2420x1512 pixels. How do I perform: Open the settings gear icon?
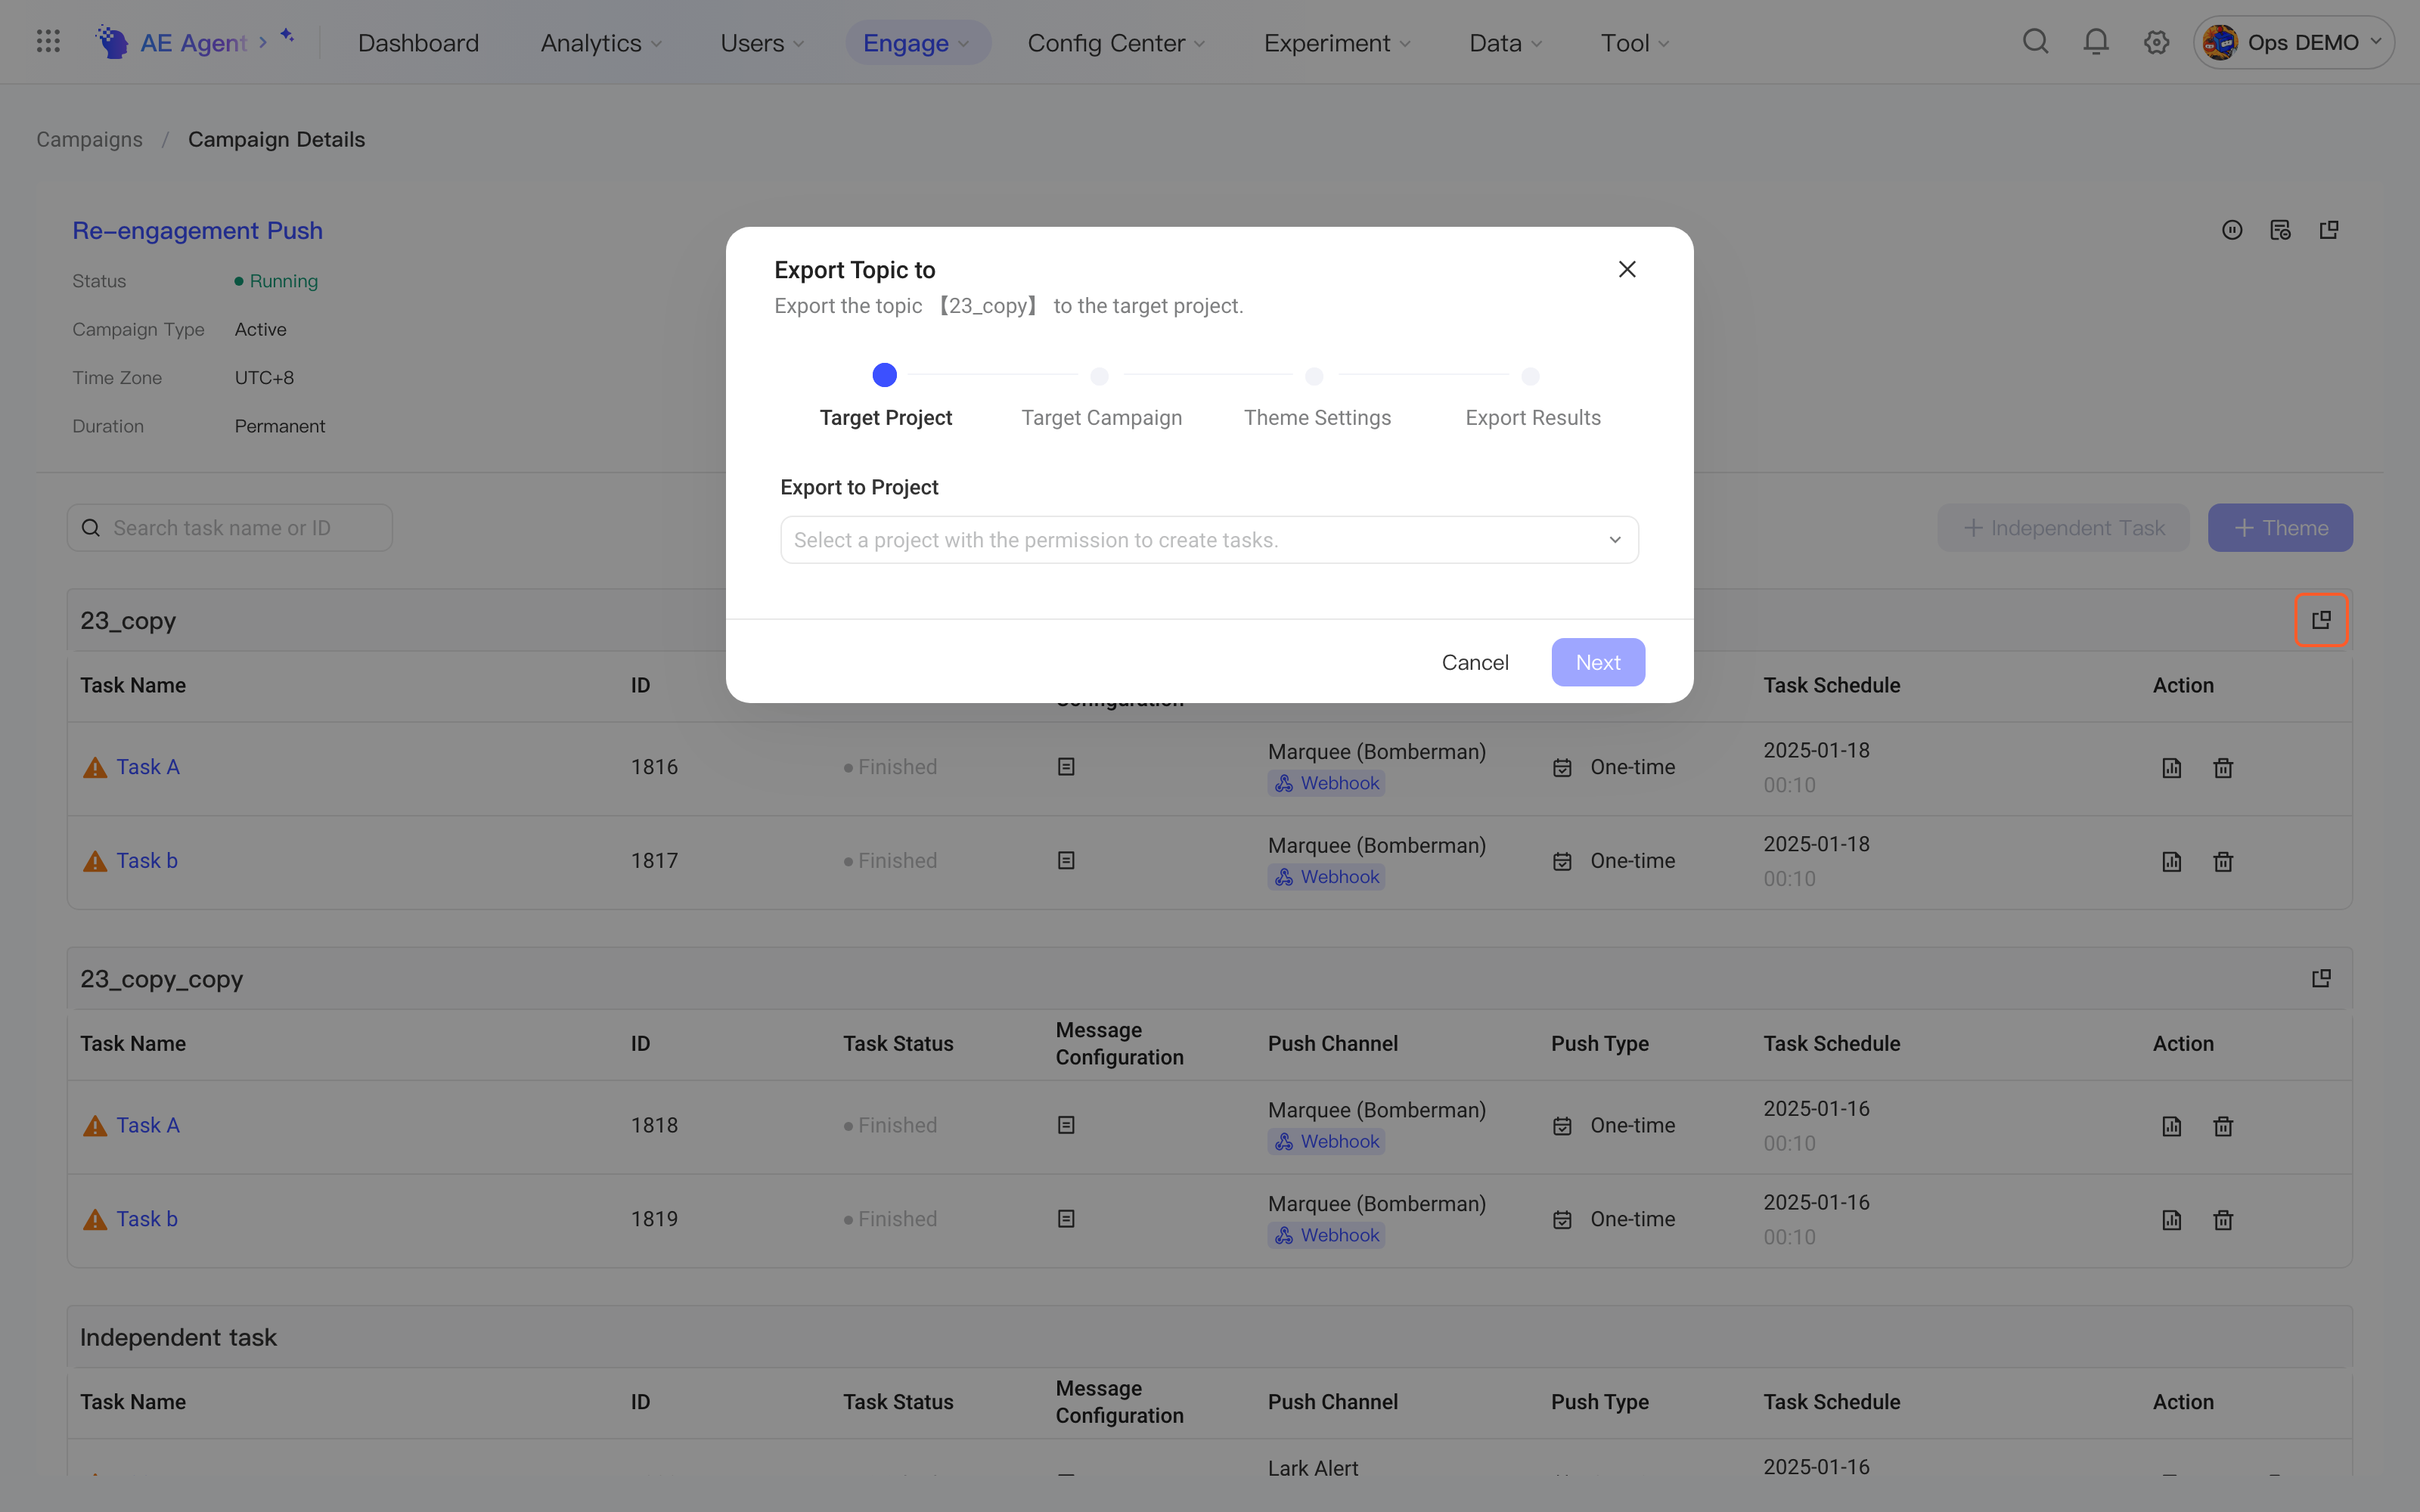(2156, 42)
